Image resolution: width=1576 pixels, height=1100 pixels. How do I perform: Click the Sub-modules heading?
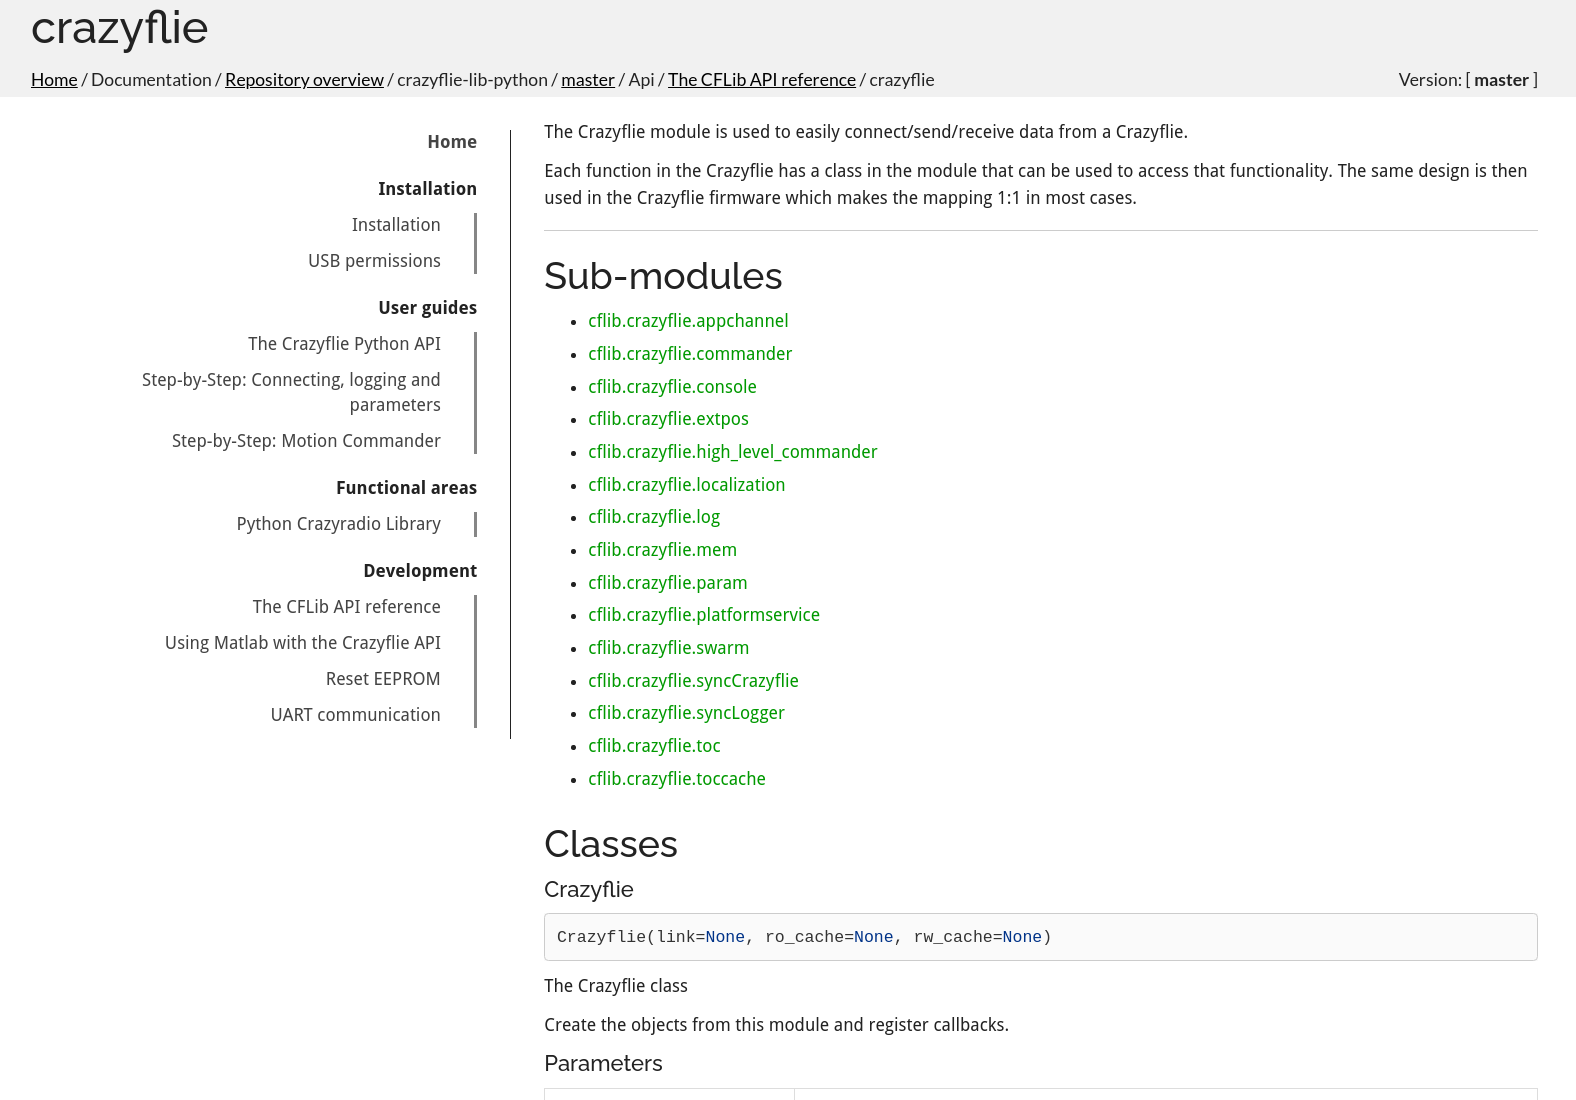pyautogui.click(x=663, y=276)
